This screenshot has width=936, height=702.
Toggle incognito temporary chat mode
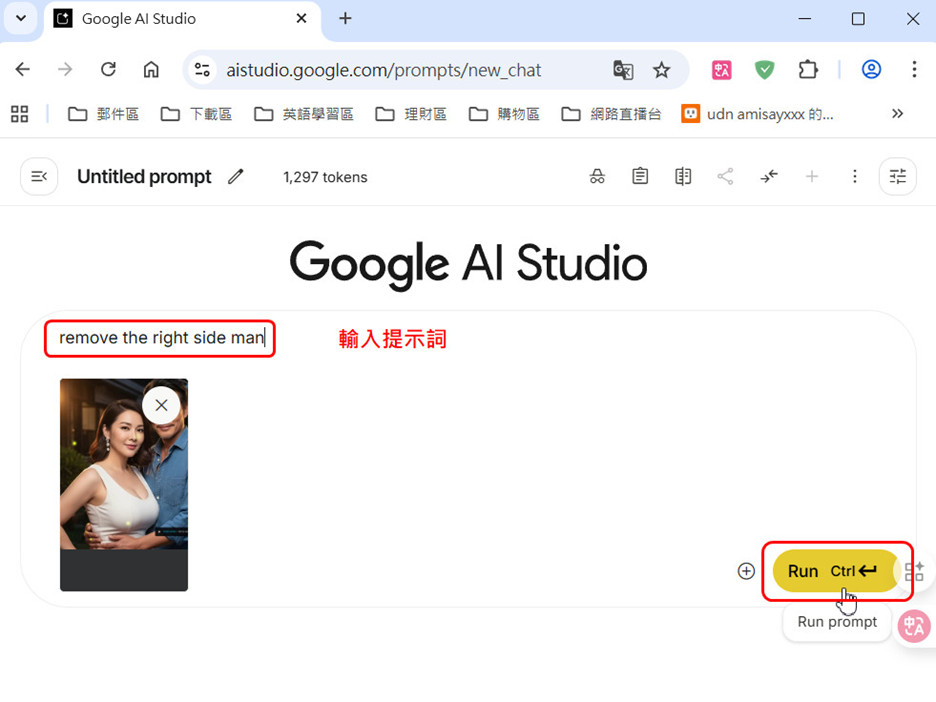tap(597, 177)
